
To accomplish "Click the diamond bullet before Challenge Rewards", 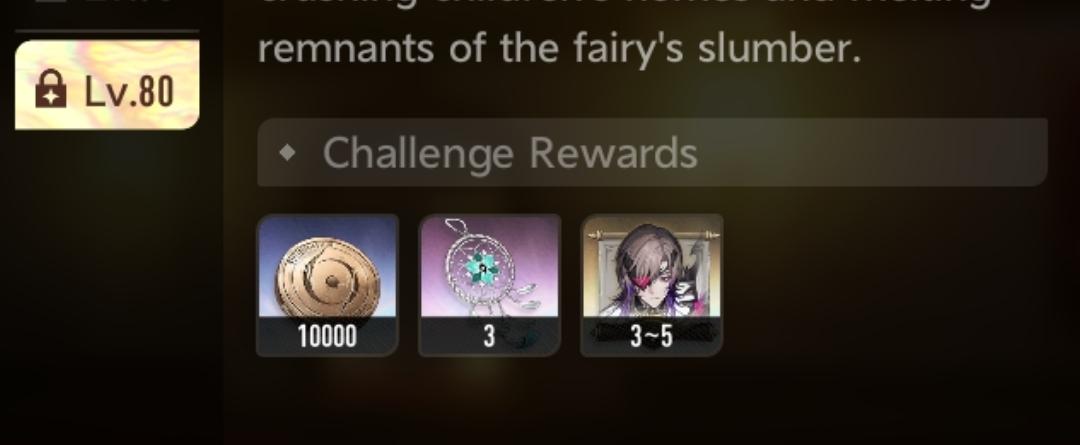I will [x=288, y=153].
